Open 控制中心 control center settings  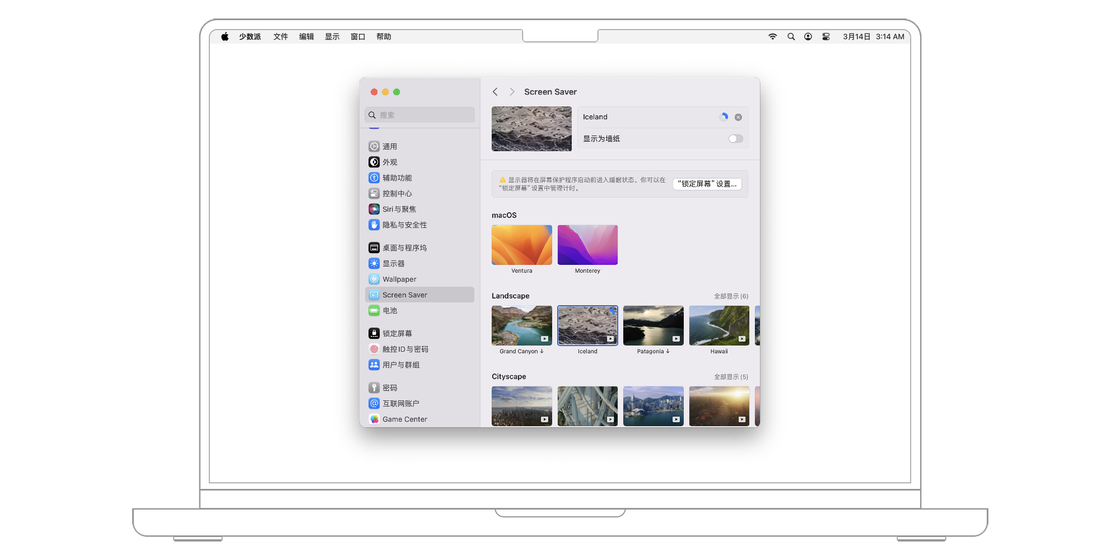click(419, 194)
